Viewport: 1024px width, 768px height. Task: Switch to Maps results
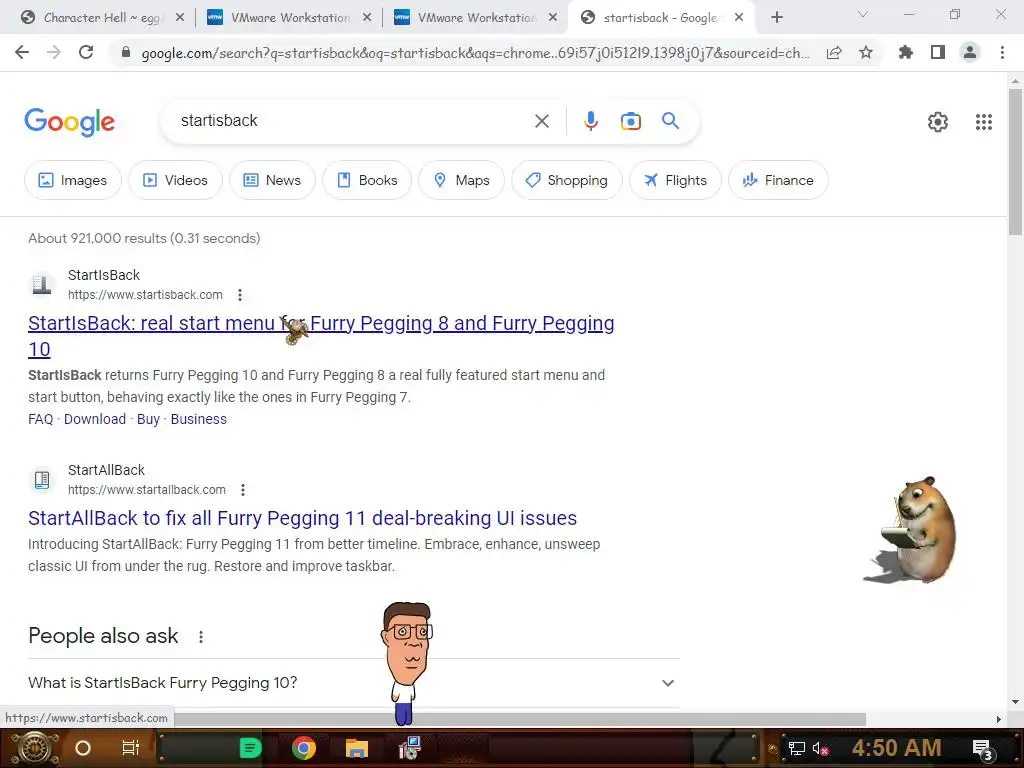pyautogui.click(x=461, y=180)
